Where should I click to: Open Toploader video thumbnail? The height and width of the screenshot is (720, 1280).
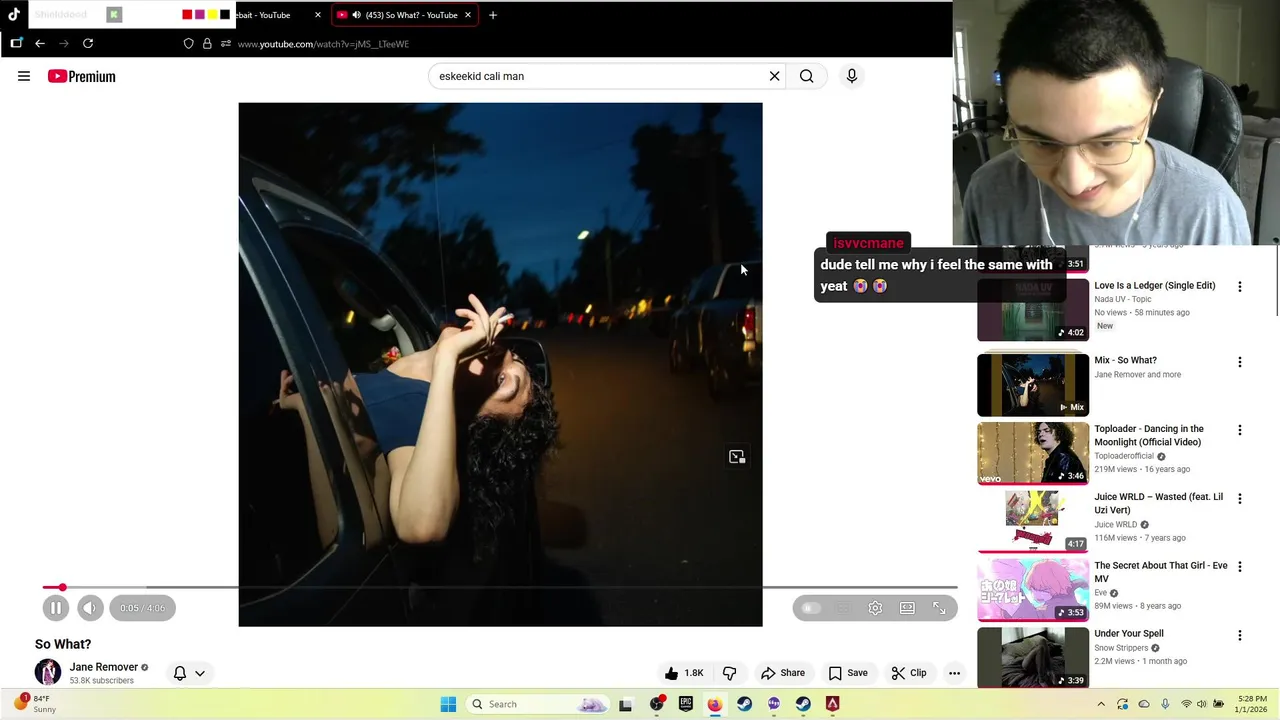point(1033,453)
